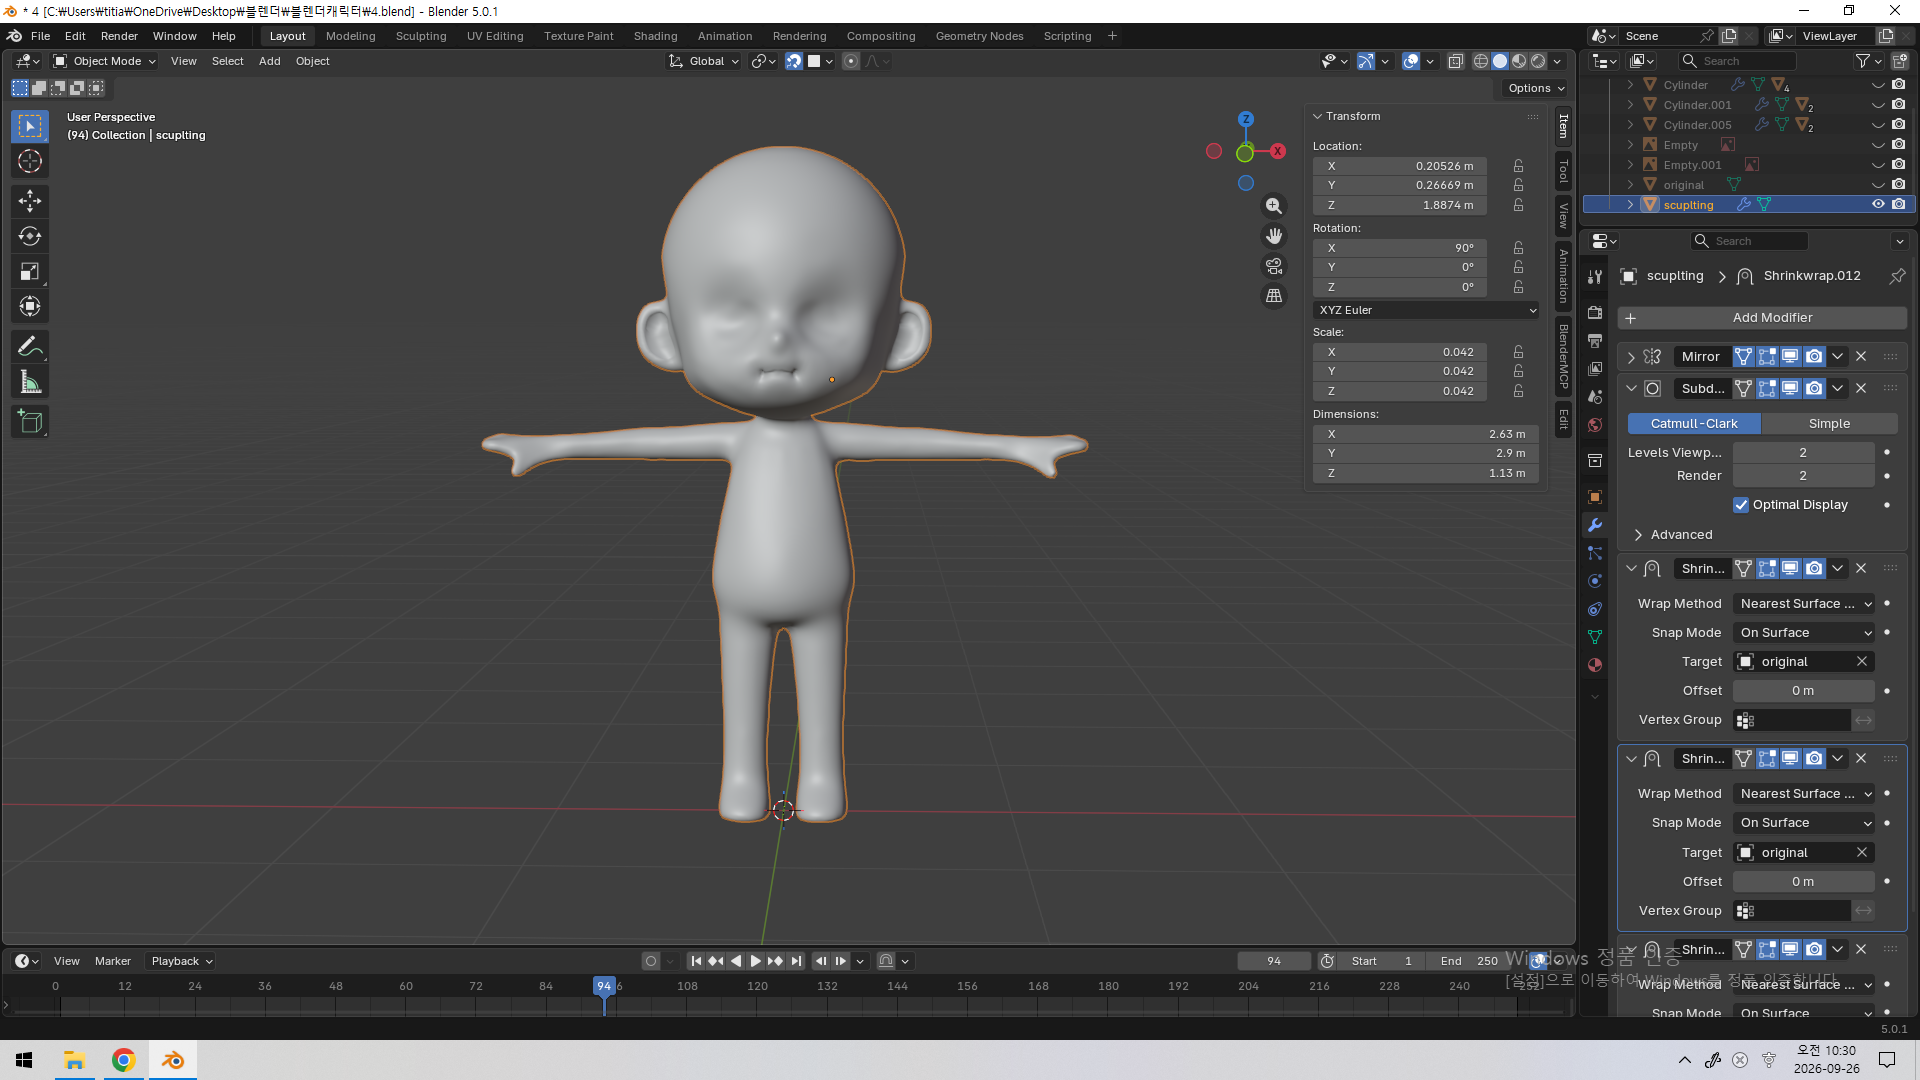Activate the Annotate tool
This screenshot has width=1920, height=1080.
click(30, 347)
